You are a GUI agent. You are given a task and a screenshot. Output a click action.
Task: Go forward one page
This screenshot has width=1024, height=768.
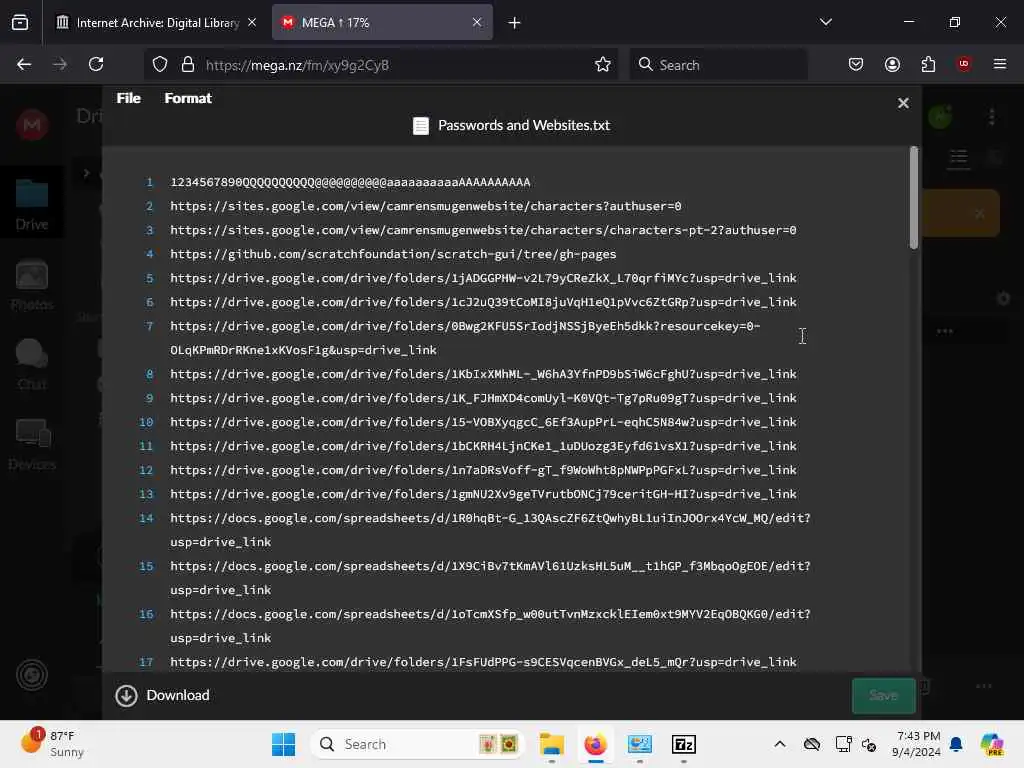[60, 65]
